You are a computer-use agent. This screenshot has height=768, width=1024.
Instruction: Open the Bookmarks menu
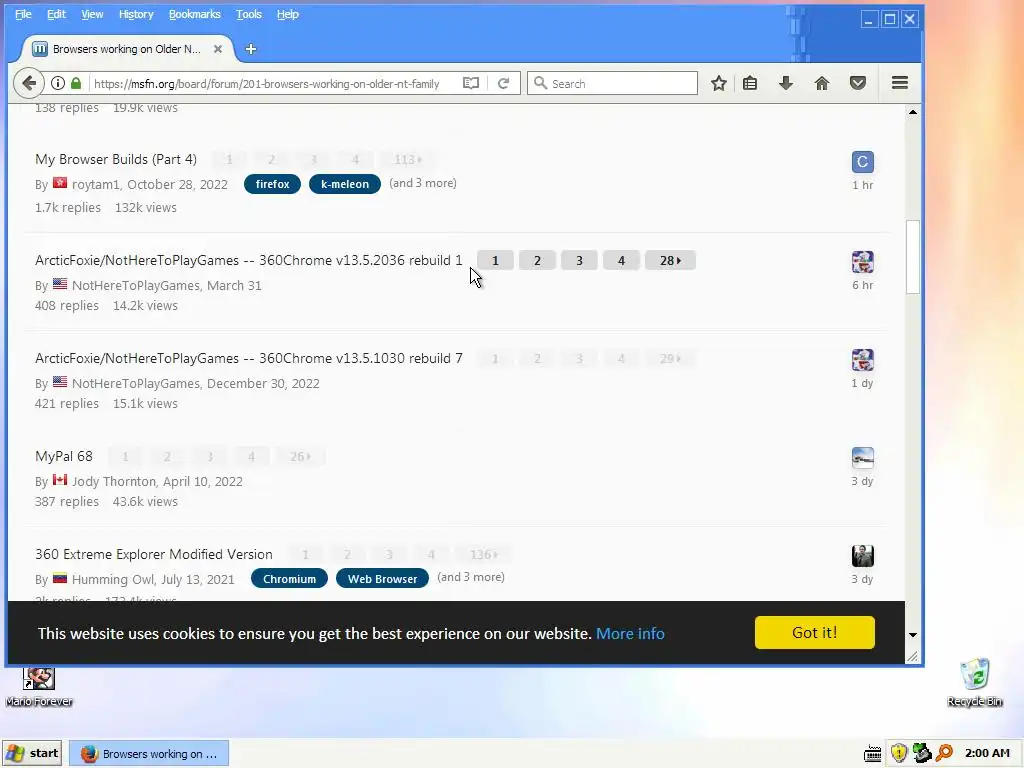point(195,14)
